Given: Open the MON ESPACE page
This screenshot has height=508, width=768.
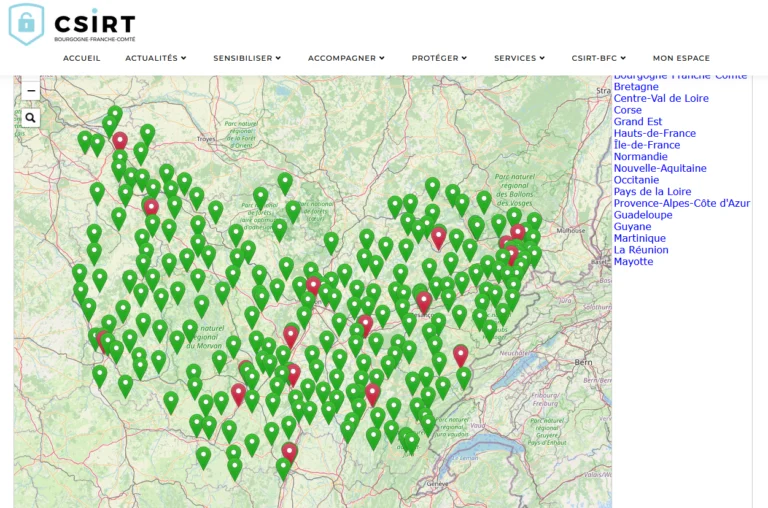Looking at the screenshot, I should click(681, 58).
